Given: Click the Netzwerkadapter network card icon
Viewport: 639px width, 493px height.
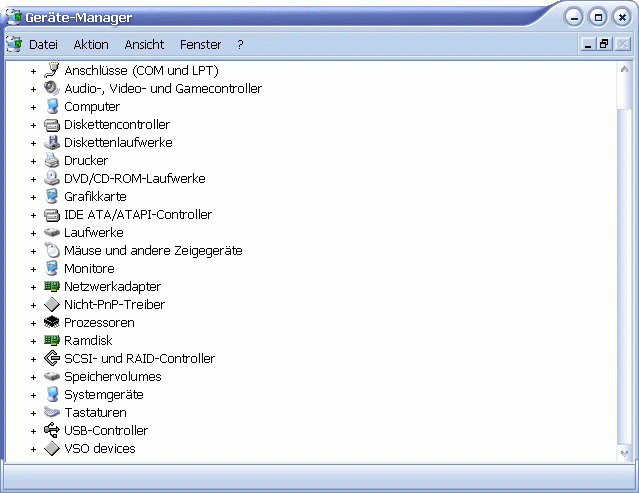Looking at the screenshot, I should (52, 287).
